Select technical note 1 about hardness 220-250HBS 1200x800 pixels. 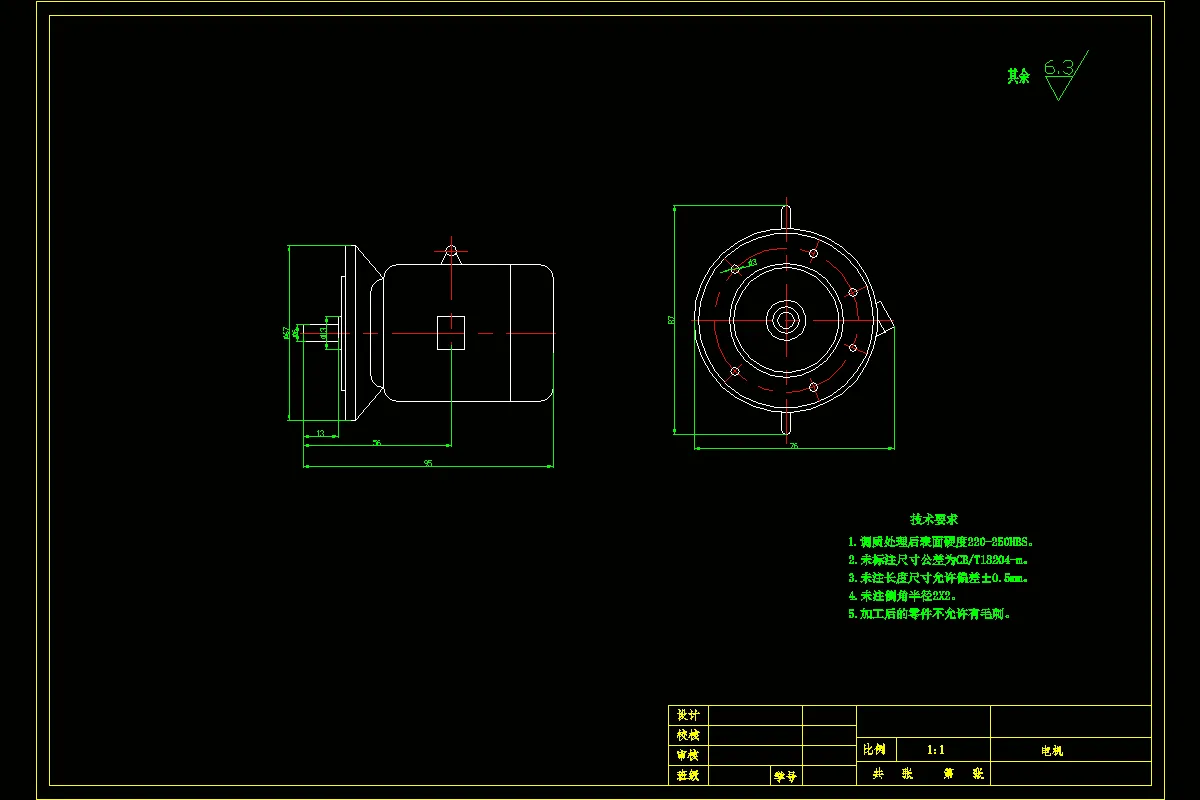pos(941,541)
